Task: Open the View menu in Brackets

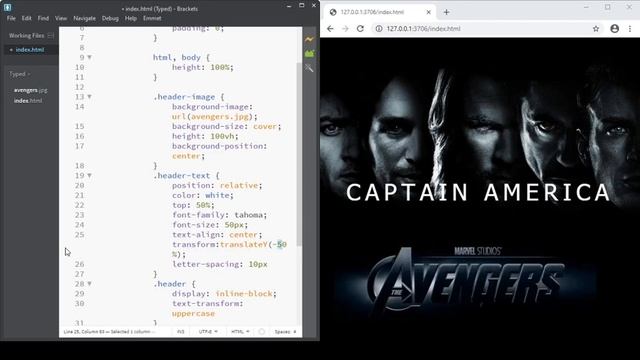Action: click(x=61, y=18)
